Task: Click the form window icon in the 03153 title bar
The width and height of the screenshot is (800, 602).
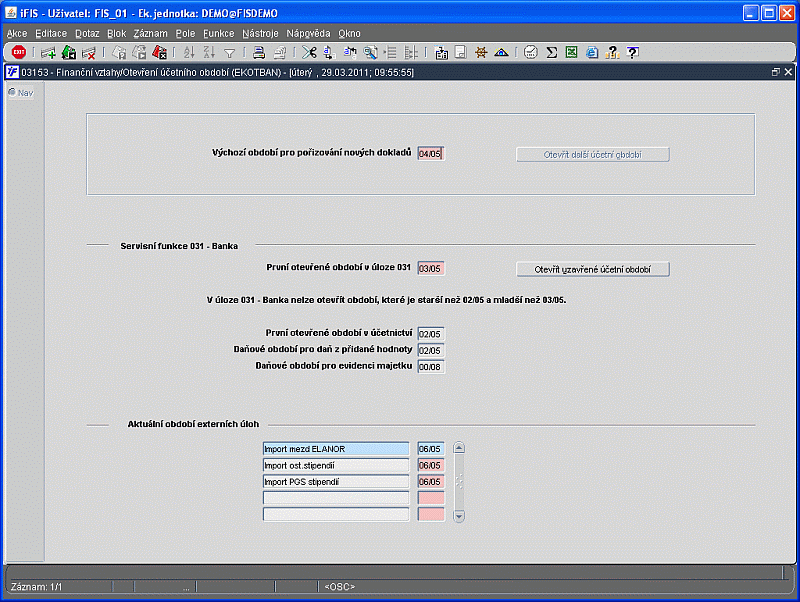Action: [13, 72]
